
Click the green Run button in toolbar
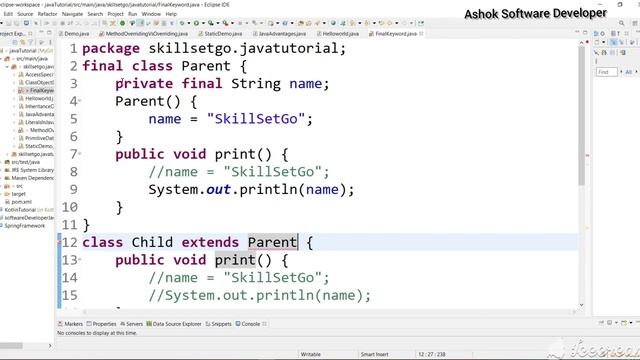(196, 23)
